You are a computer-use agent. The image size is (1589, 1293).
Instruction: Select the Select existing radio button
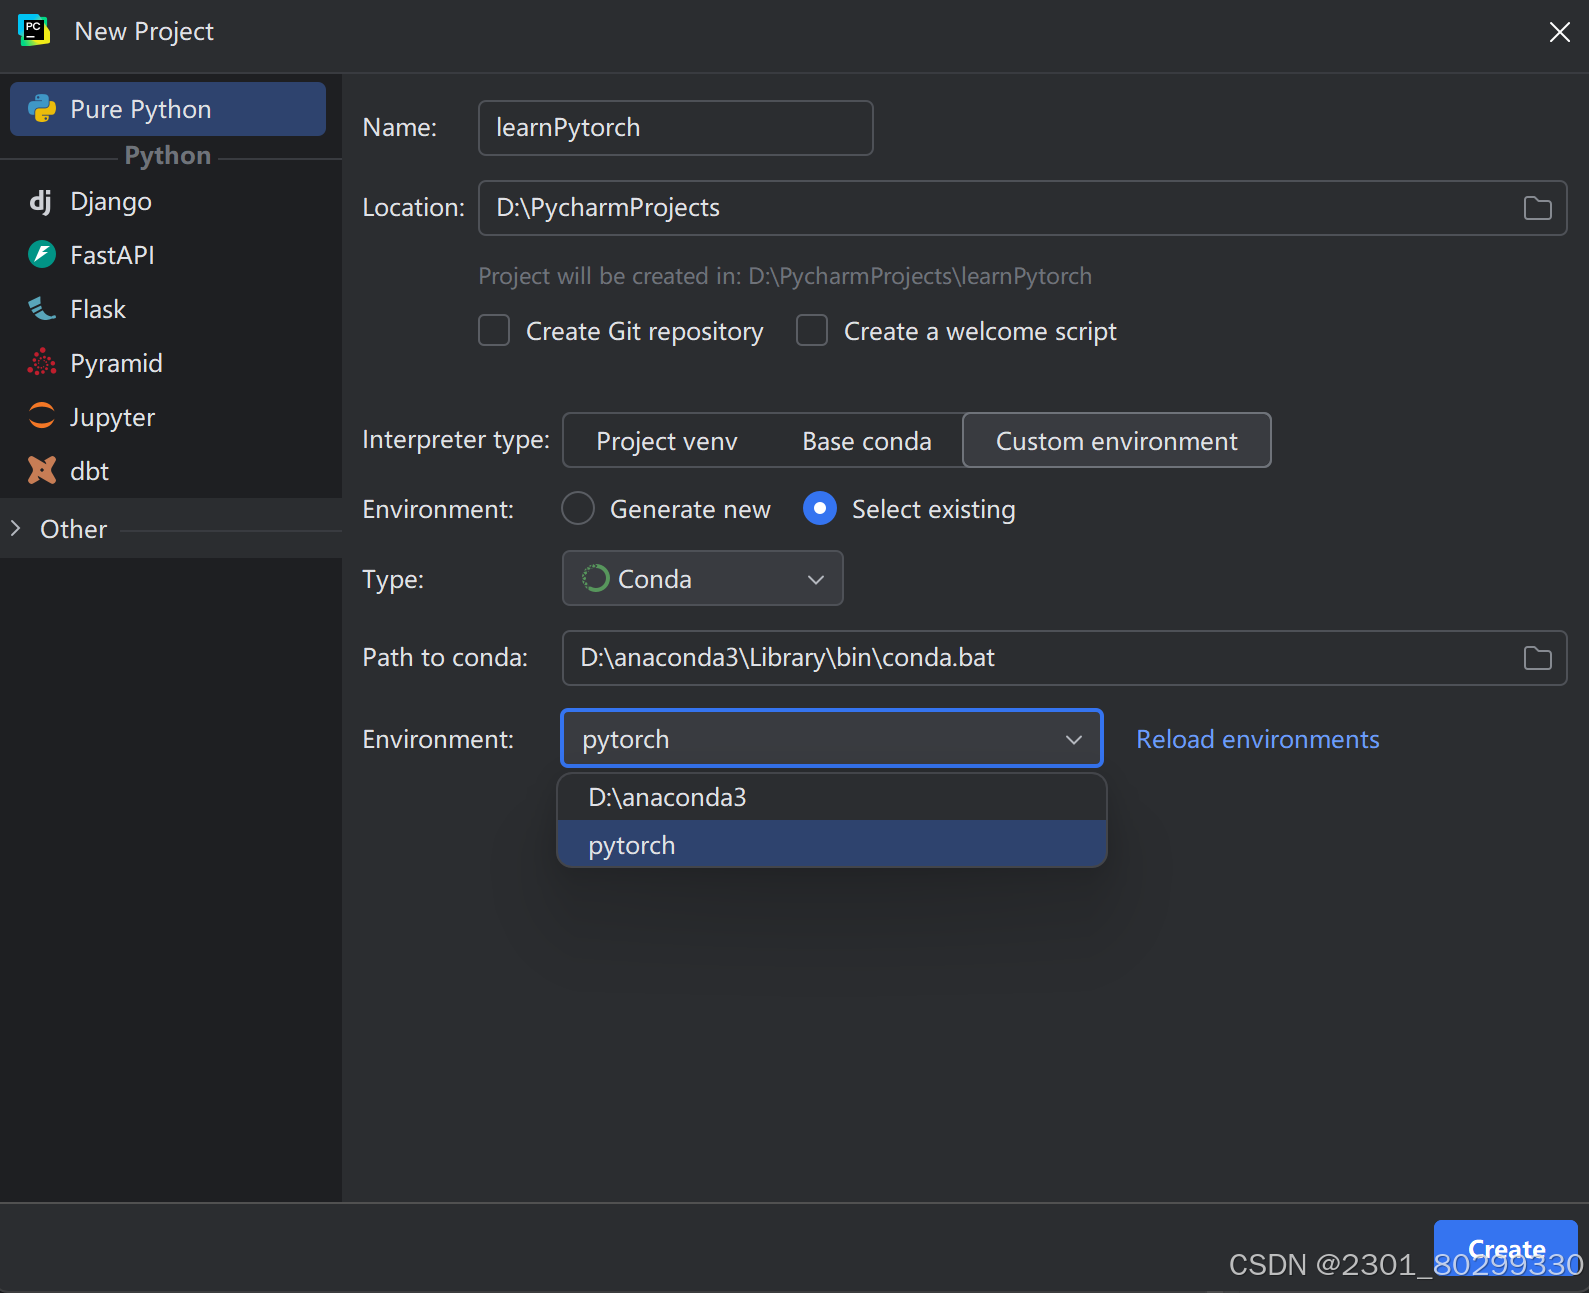(820, 509)
